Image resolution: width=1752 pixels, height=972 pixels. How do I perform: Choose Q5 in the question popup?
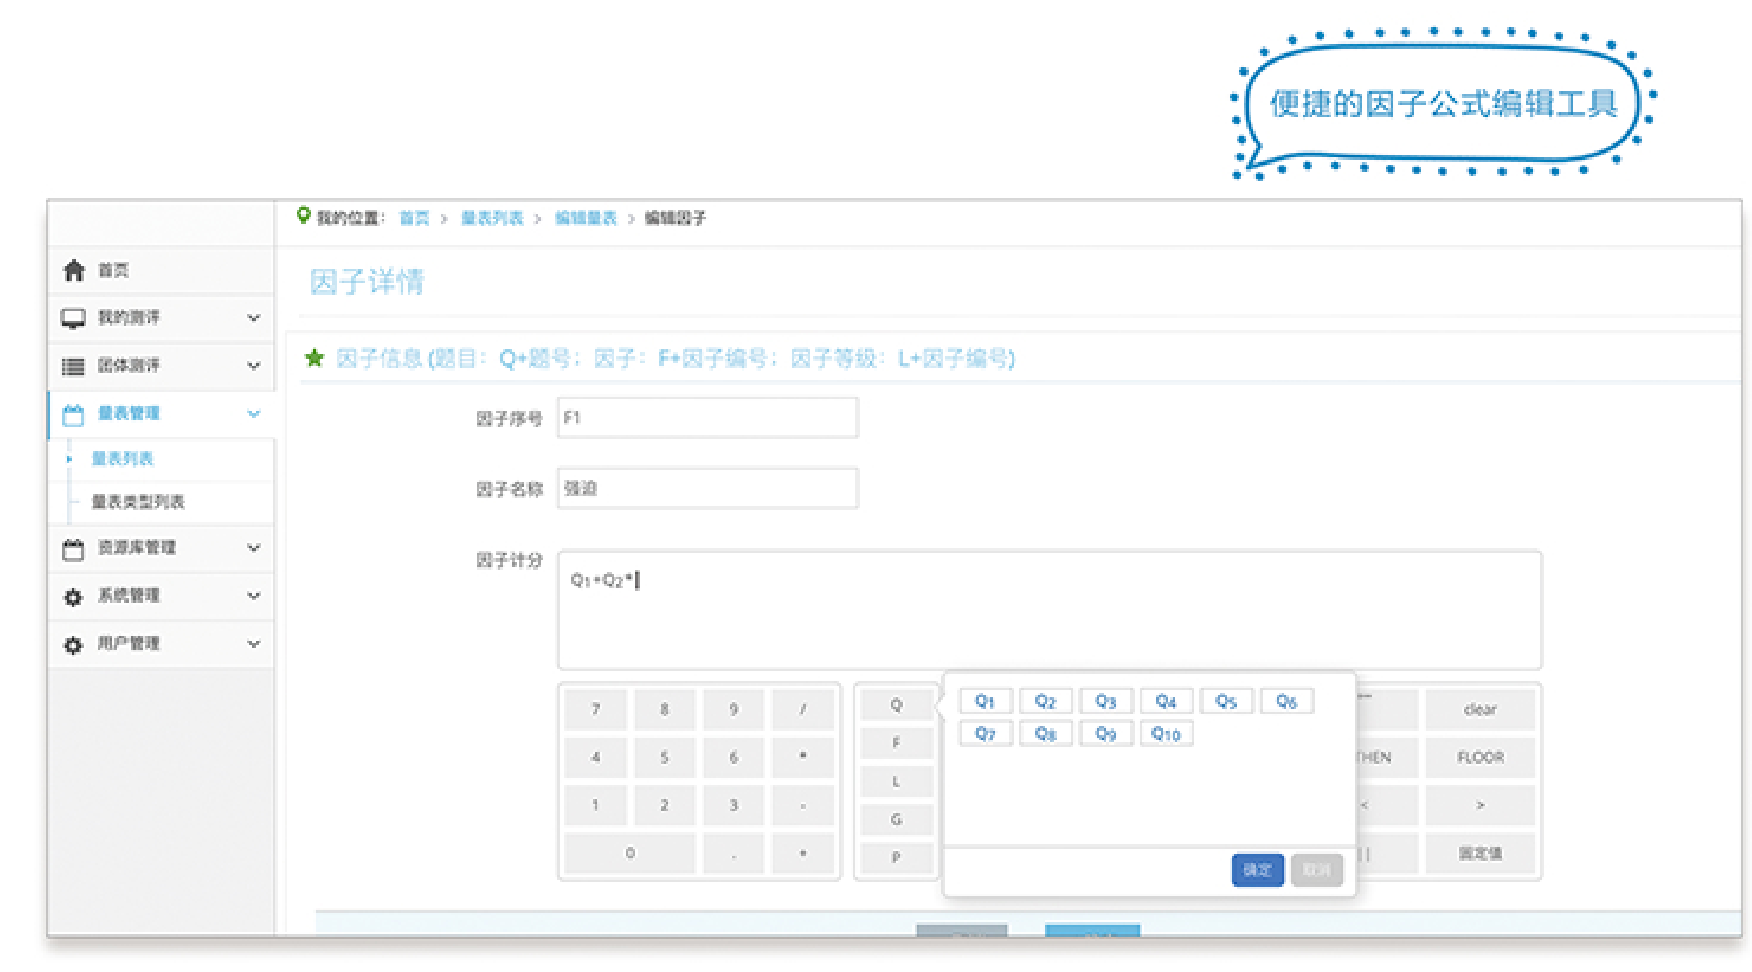tap(1226, 702)
